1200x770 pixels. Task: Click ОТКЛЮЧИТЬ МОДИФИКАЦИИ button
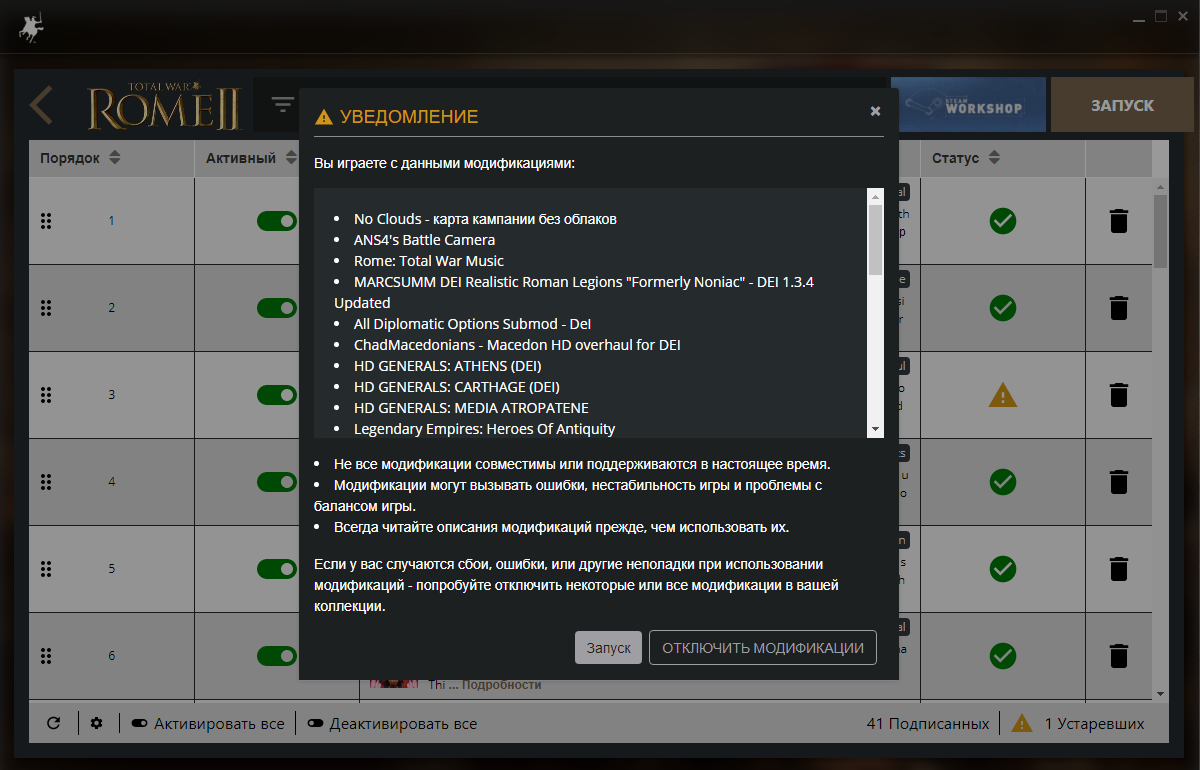pos(763,648)
